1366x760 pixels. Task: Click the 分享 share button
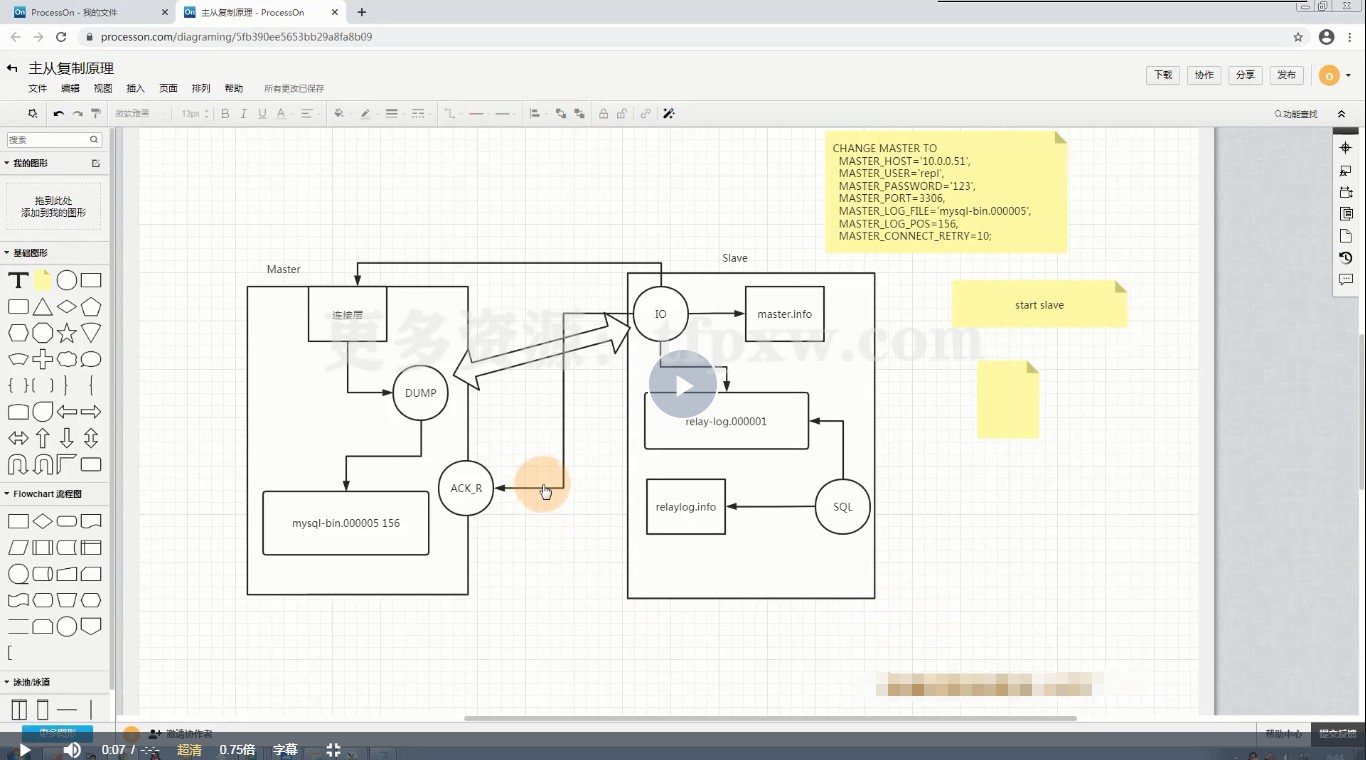(1245, 75)
